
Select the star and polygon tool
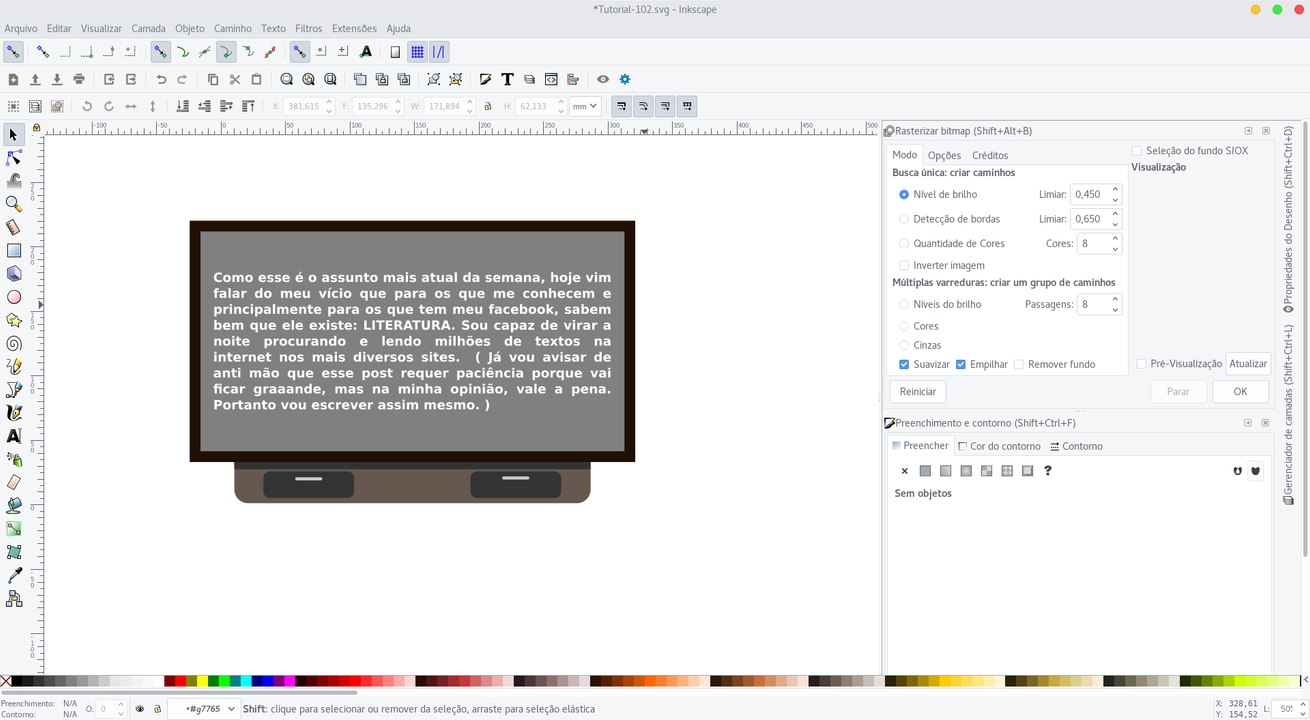click(14, 320)
